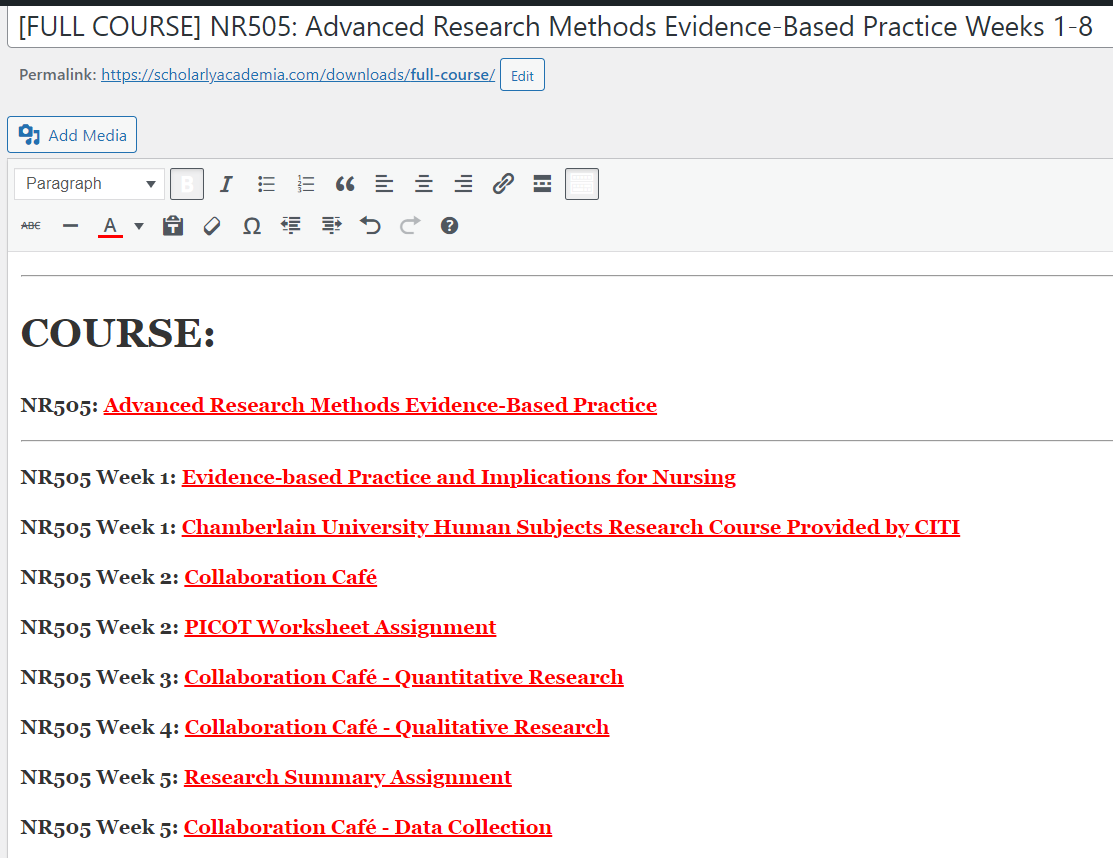Click the Add Media button
This screenshot has width=1113, height=858.
(x=72, y=135)
